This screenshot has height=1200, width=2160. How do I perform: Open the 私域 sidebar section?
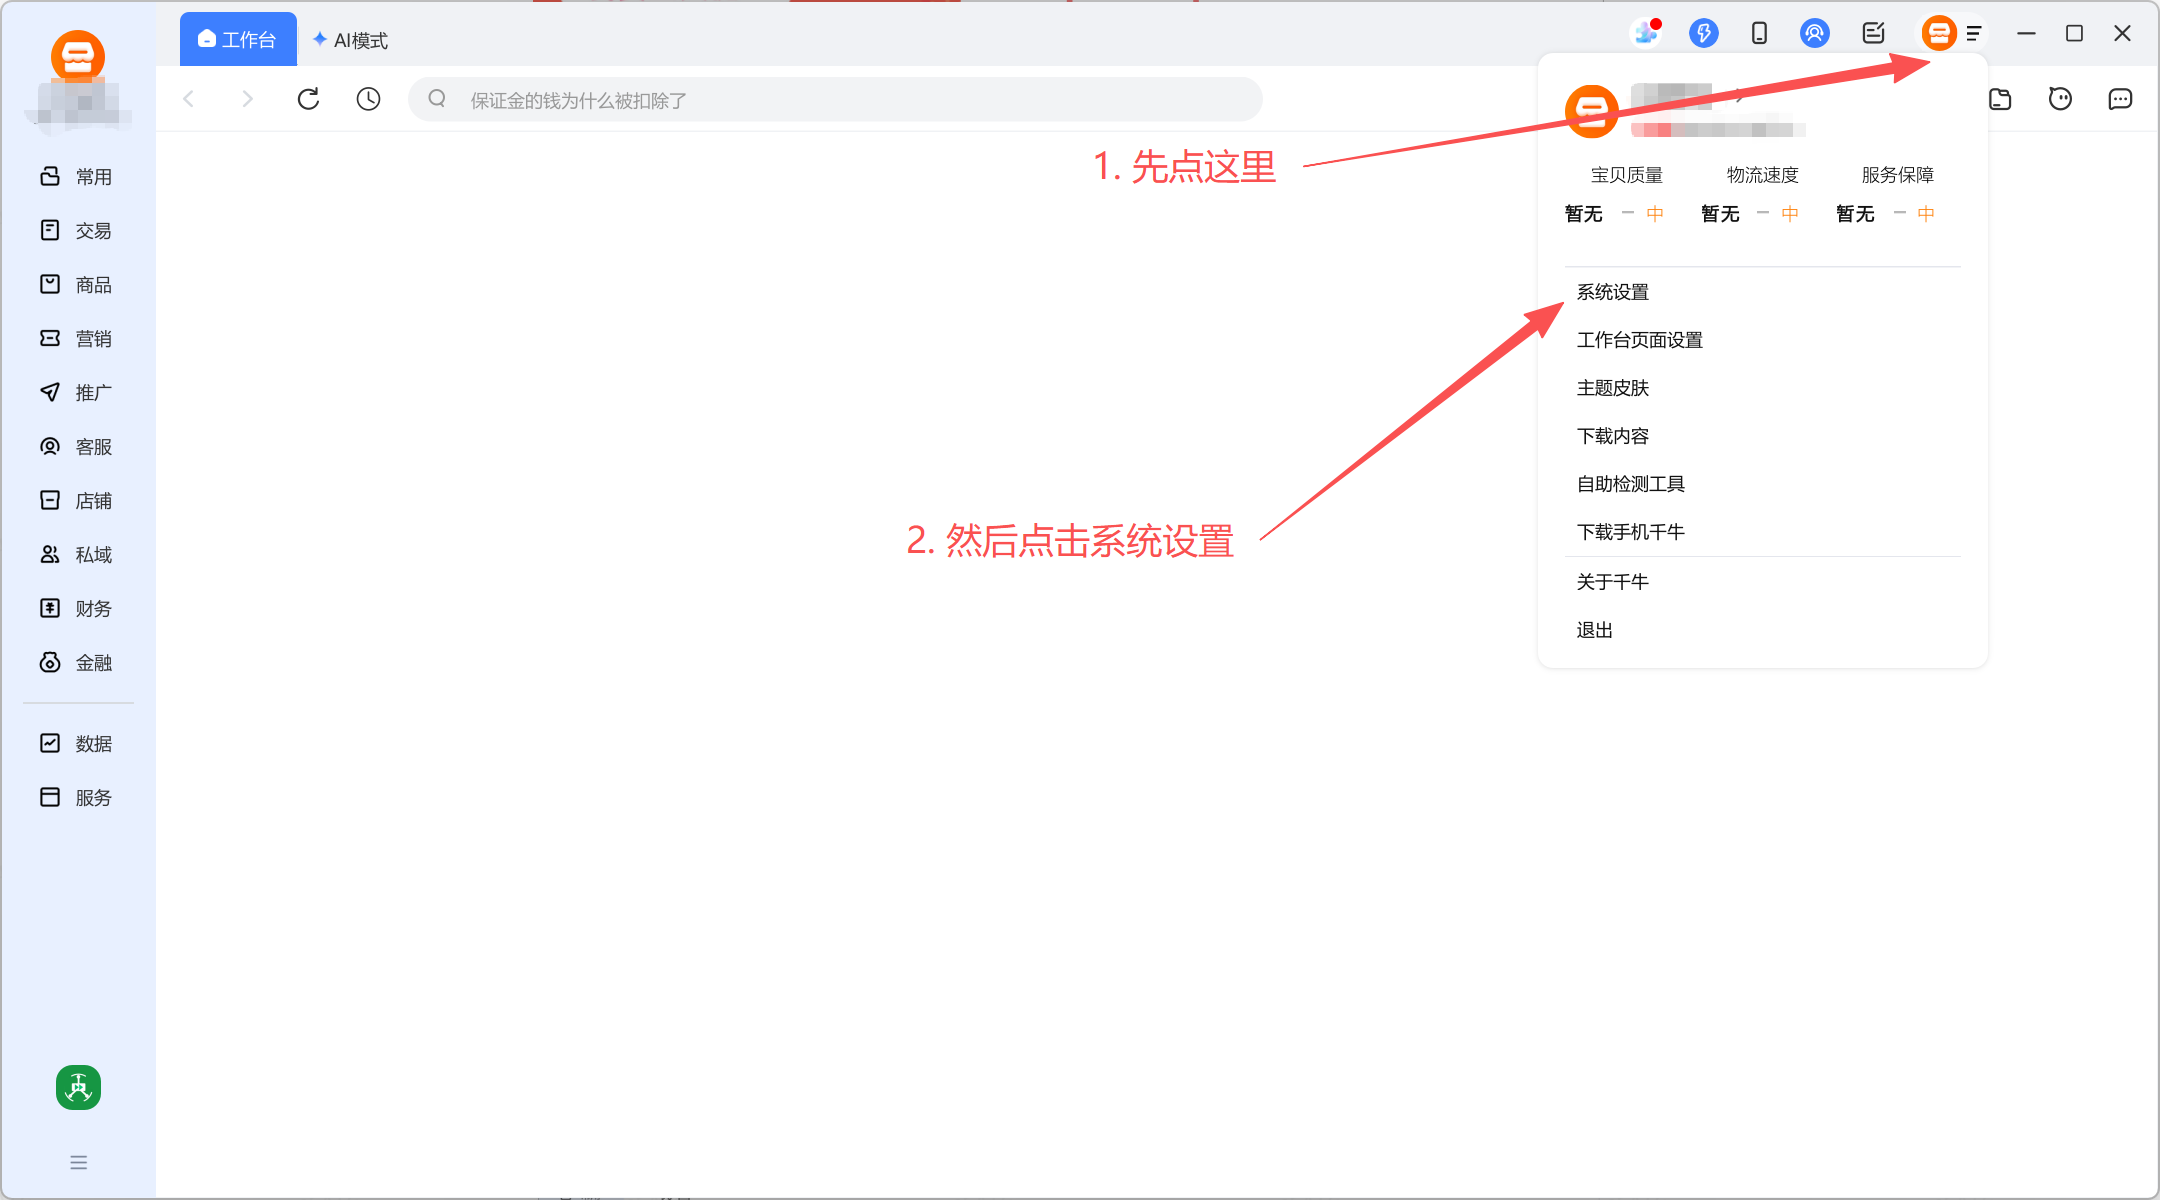pos(77,555)
